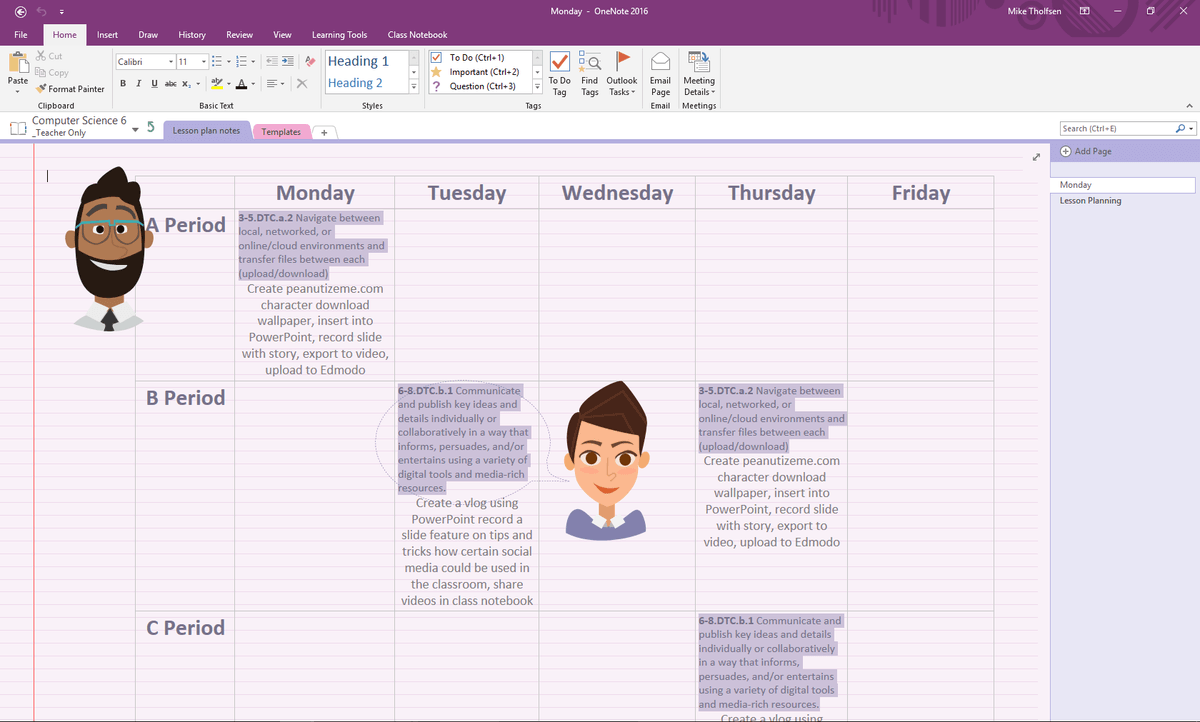Click the Email Page button
Image resolution: width=1200 pixels, height=722 pixels.
point(660,73)
